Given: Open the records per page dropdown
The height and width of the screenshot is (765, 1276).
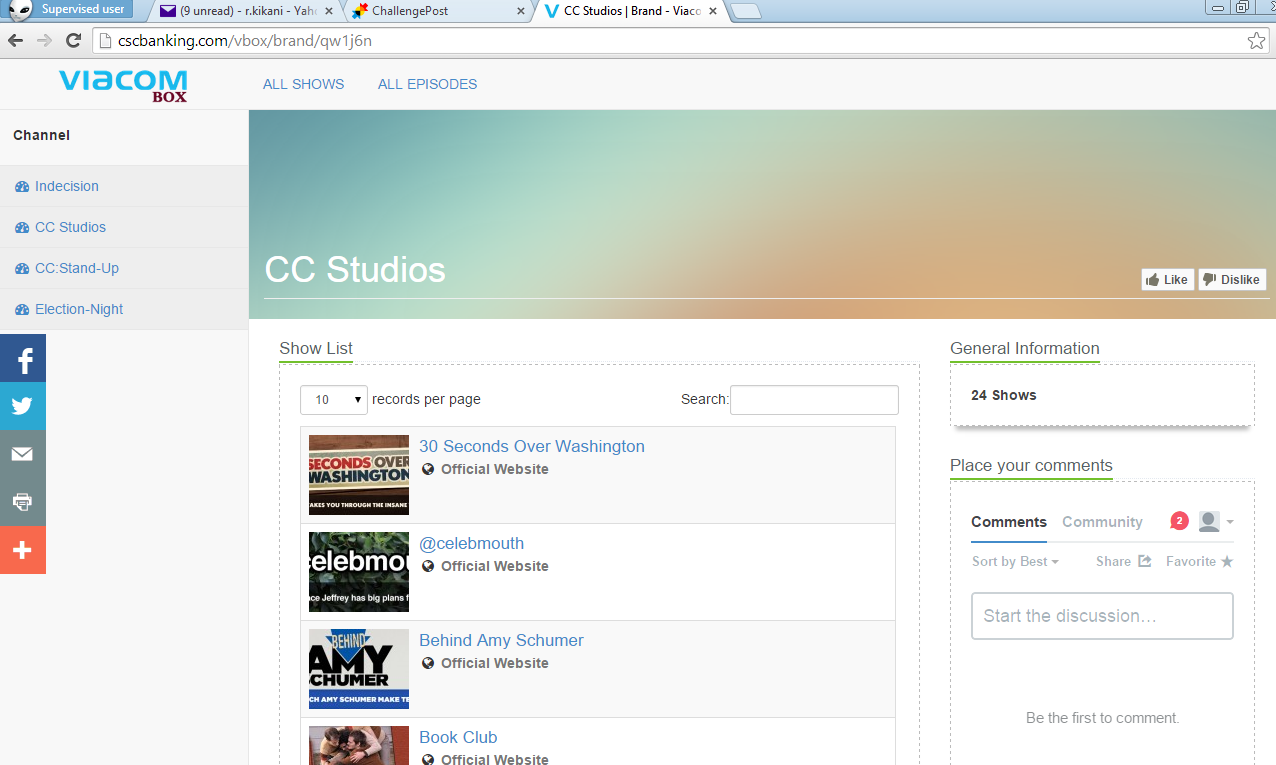Looking at the screenshot, I should tap(334, 400).
